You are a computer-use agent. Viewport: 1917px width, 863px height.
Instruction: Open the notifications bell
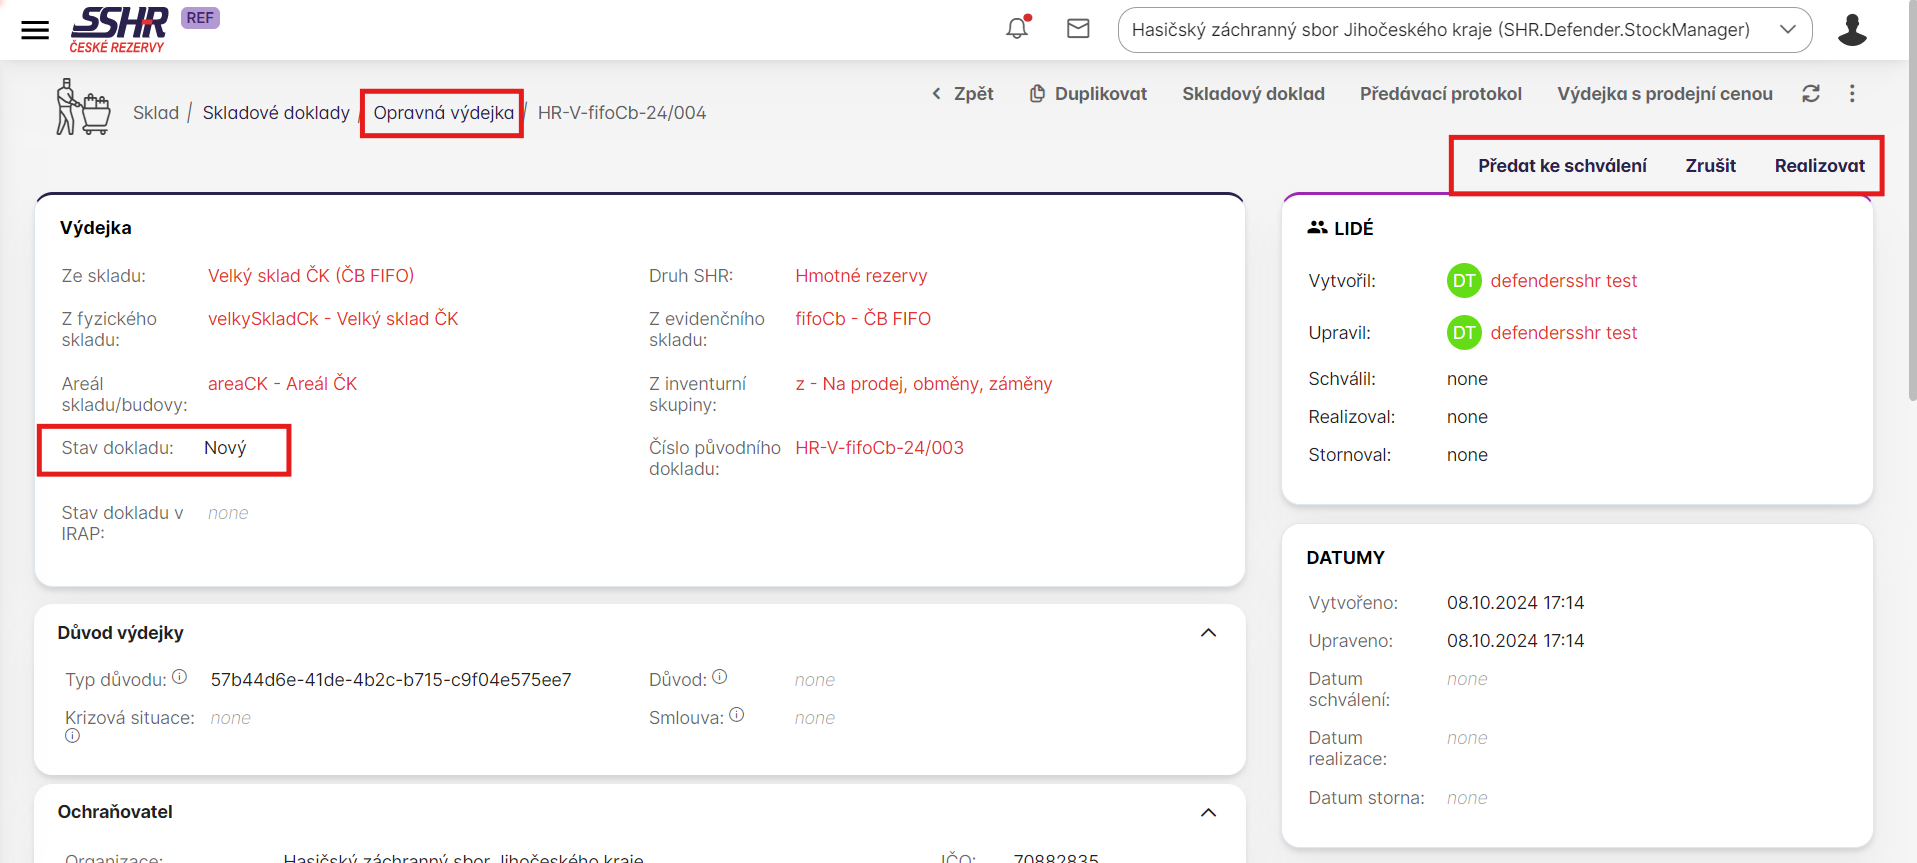tap(1017, 29)
